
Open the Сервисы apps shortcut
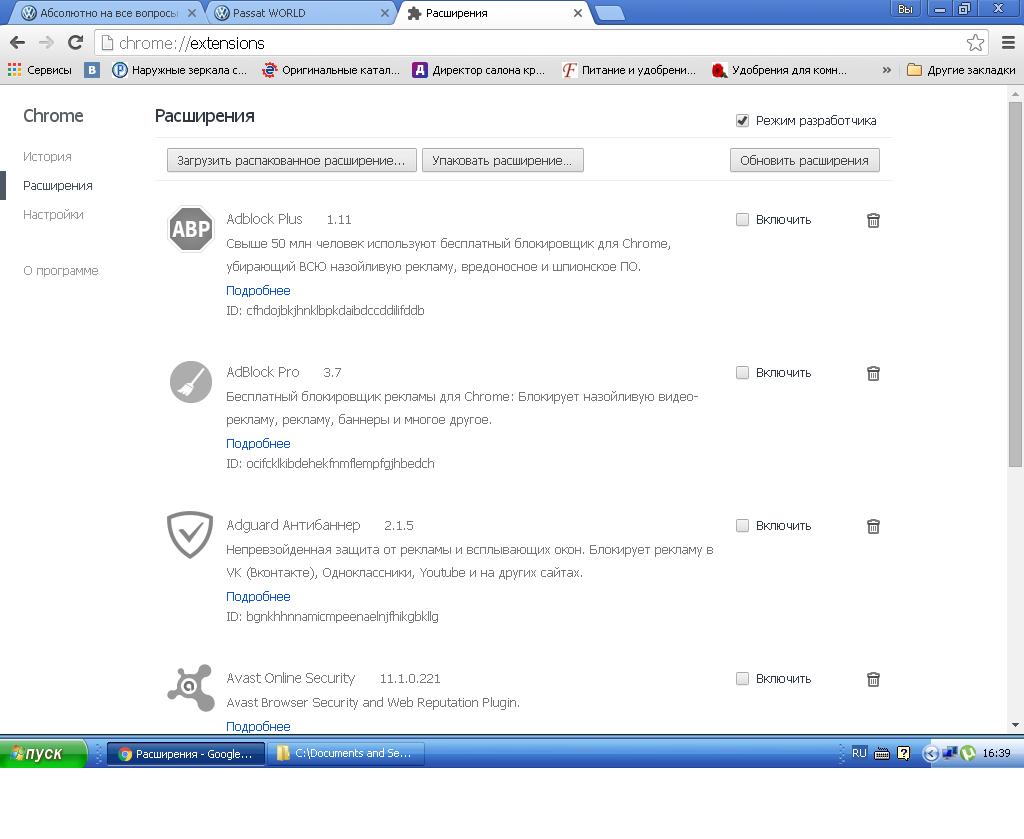[39, 70]
